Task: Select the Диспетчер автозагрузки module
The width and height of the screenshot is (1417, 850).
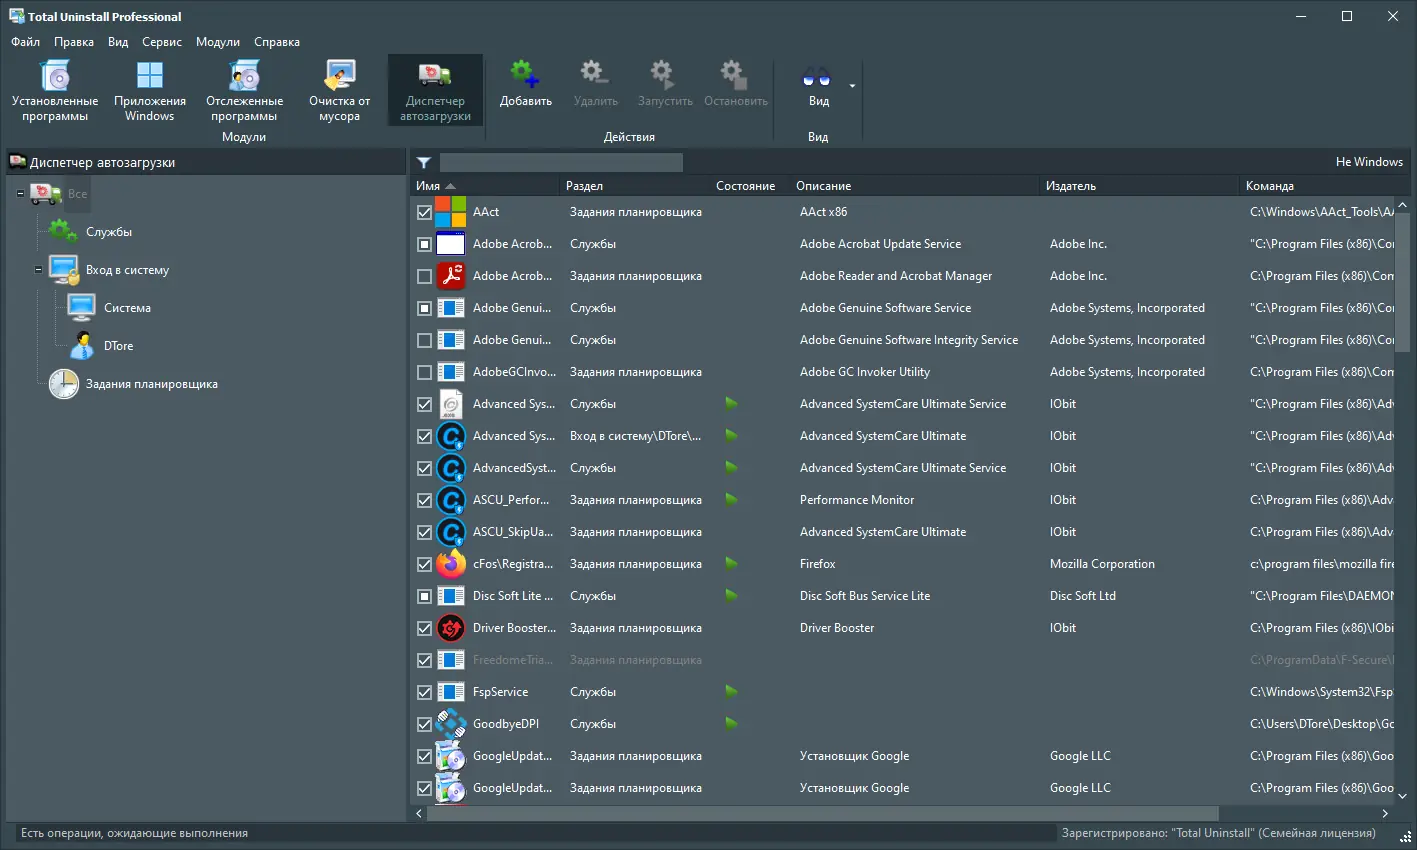Action: coord(435,90)
